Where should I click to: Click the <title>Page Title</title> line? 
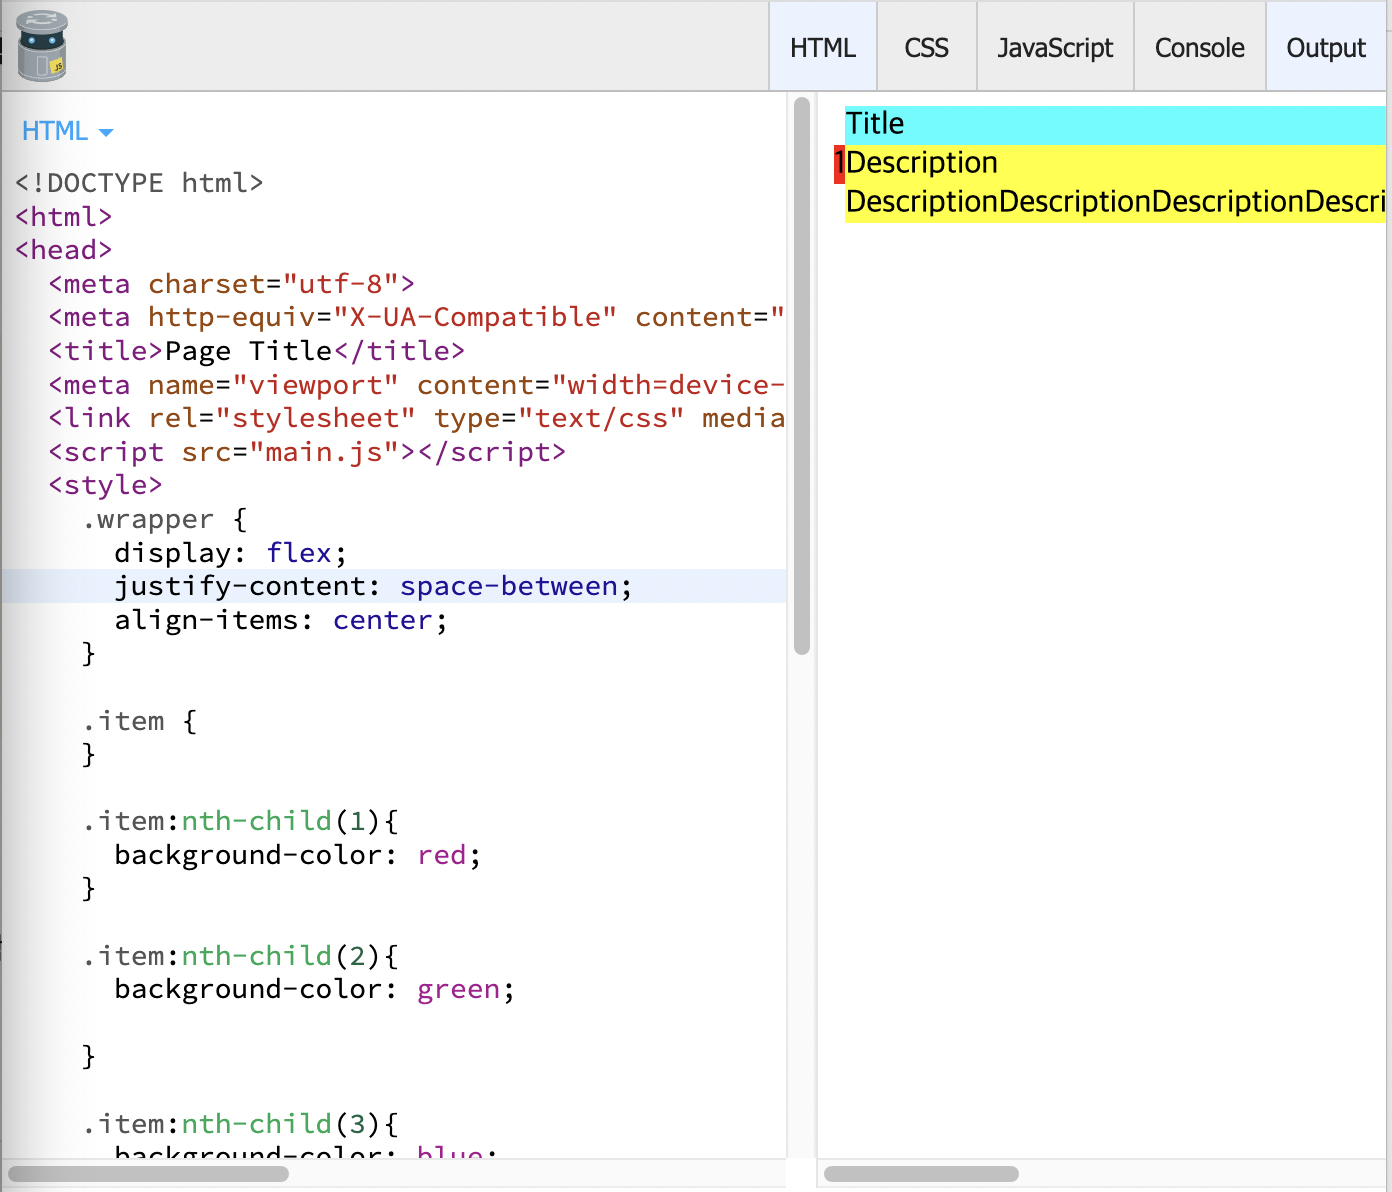257,351
